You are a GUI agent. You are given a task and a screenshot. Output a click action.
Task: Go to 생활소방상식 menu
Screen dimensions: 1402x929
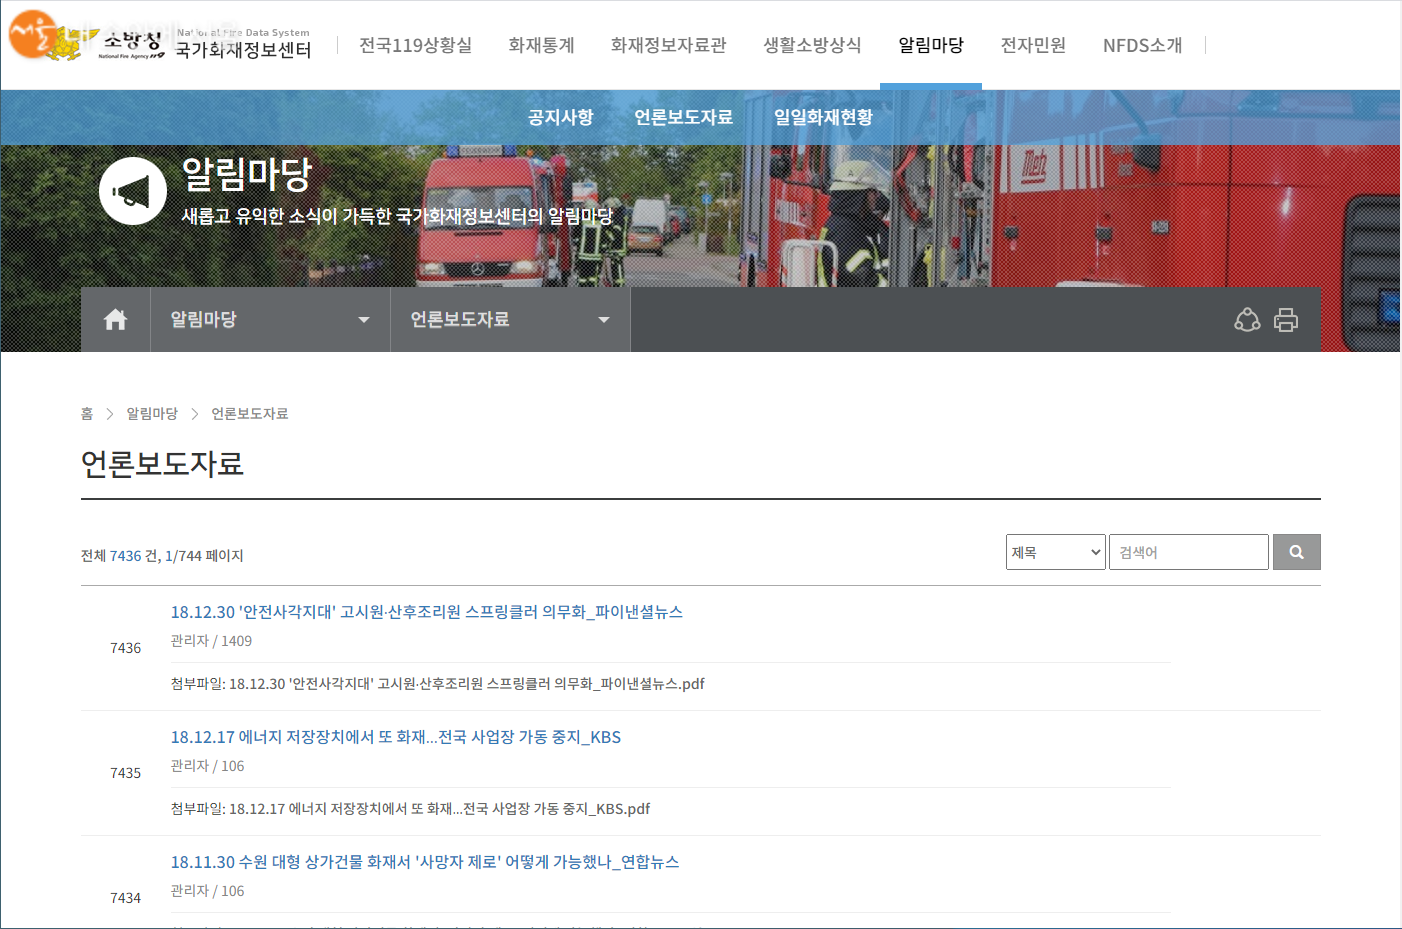tap(812, 45)
